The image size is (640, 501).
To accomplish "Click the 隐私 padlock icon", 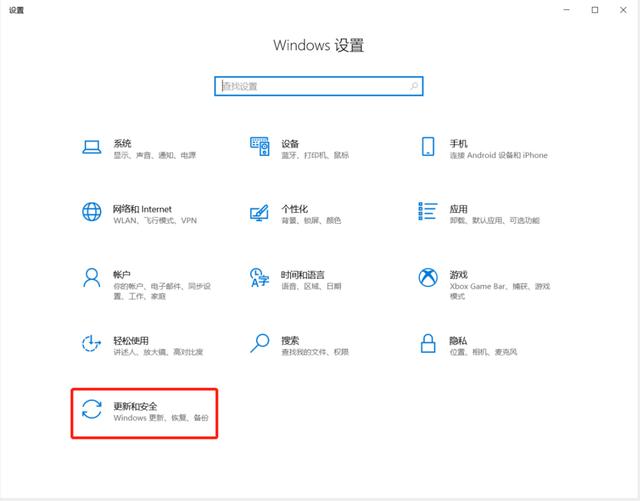I will 428,343.
